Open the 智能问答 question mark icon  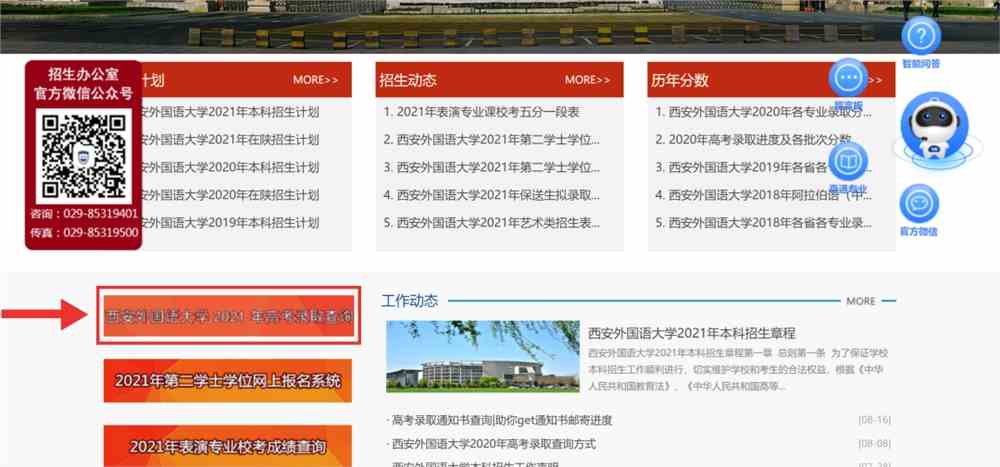pyautogui.click(x=920, y=36)
